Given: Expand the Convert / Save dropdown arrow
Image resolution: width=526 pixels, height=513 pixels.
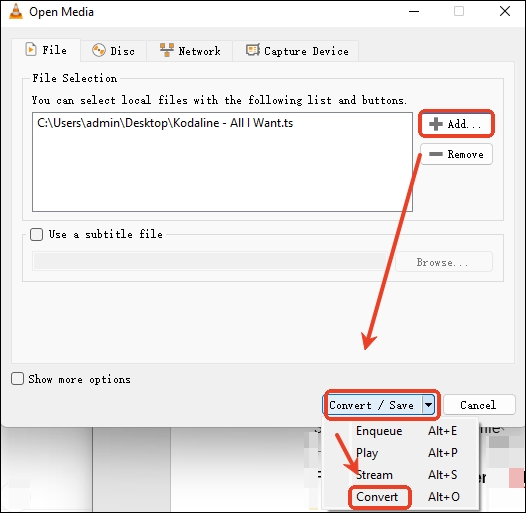Looking at the screenshot, I should tap(428, 405).
